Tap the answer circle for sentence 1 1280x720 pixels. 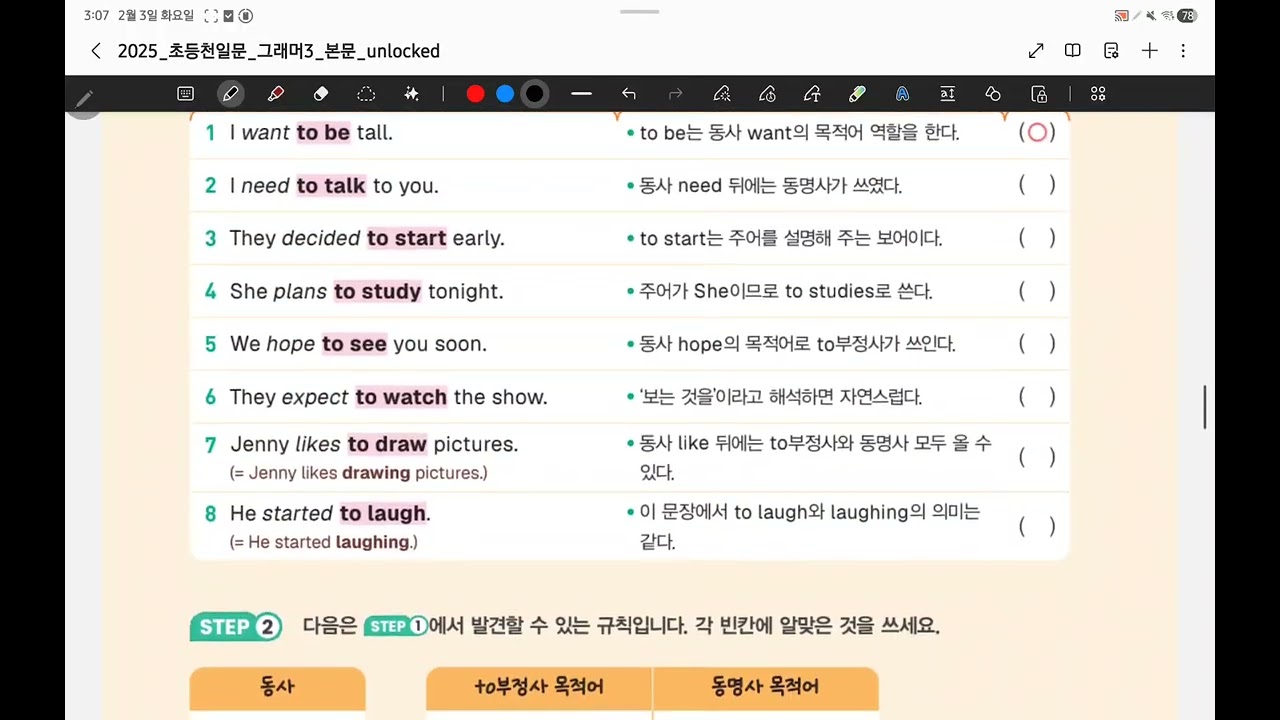click(x=1037, y=132)
